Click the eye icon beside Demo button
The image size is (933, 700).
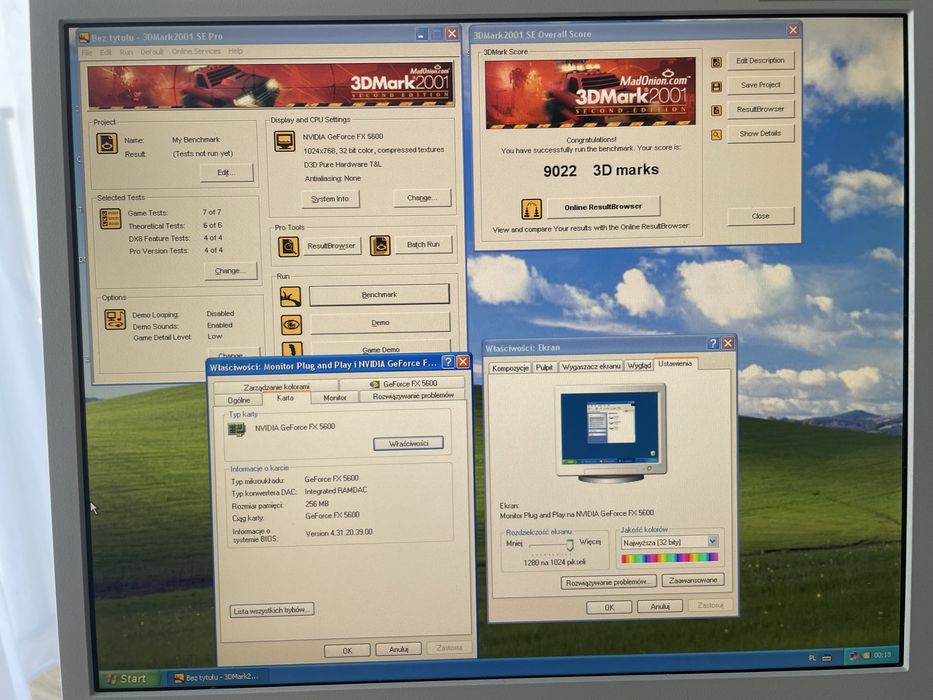(292, 324)
